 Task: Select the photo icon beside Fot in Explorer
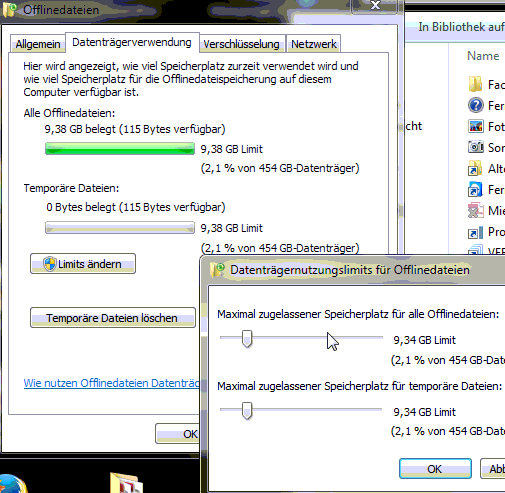[476, 126]
